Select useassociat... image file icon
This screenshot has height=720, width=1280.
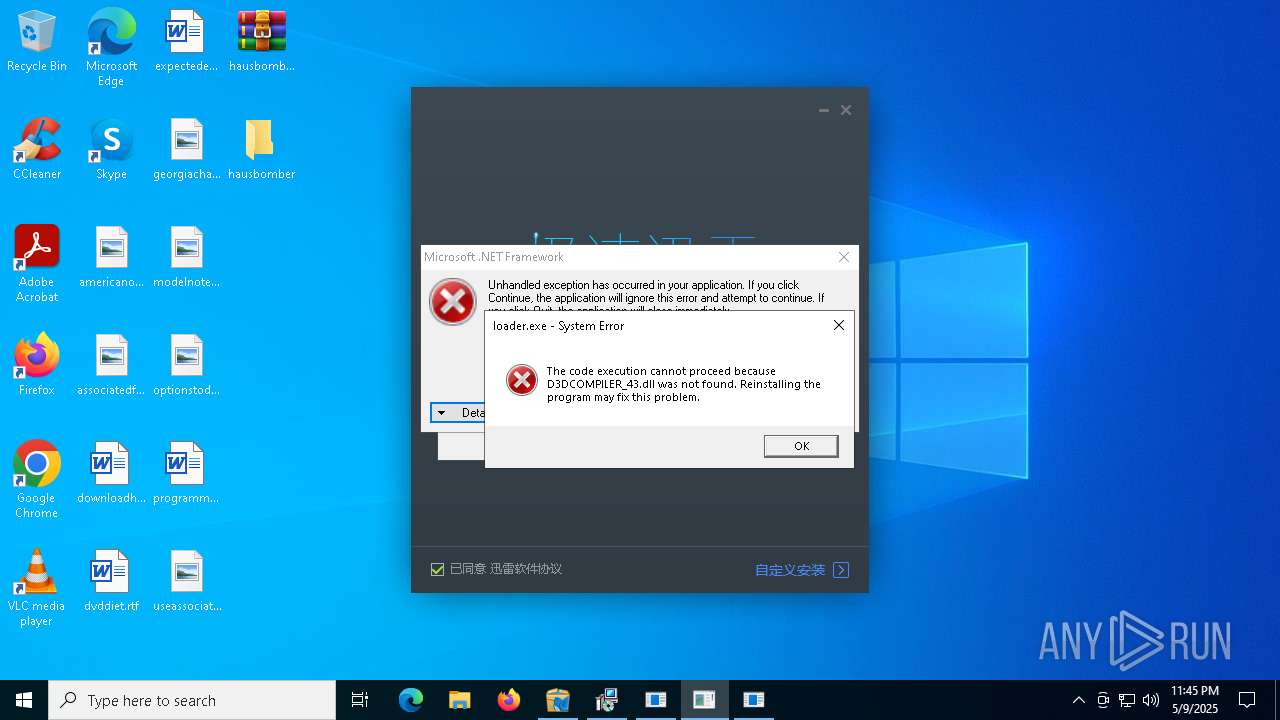(x=186, y=582)
